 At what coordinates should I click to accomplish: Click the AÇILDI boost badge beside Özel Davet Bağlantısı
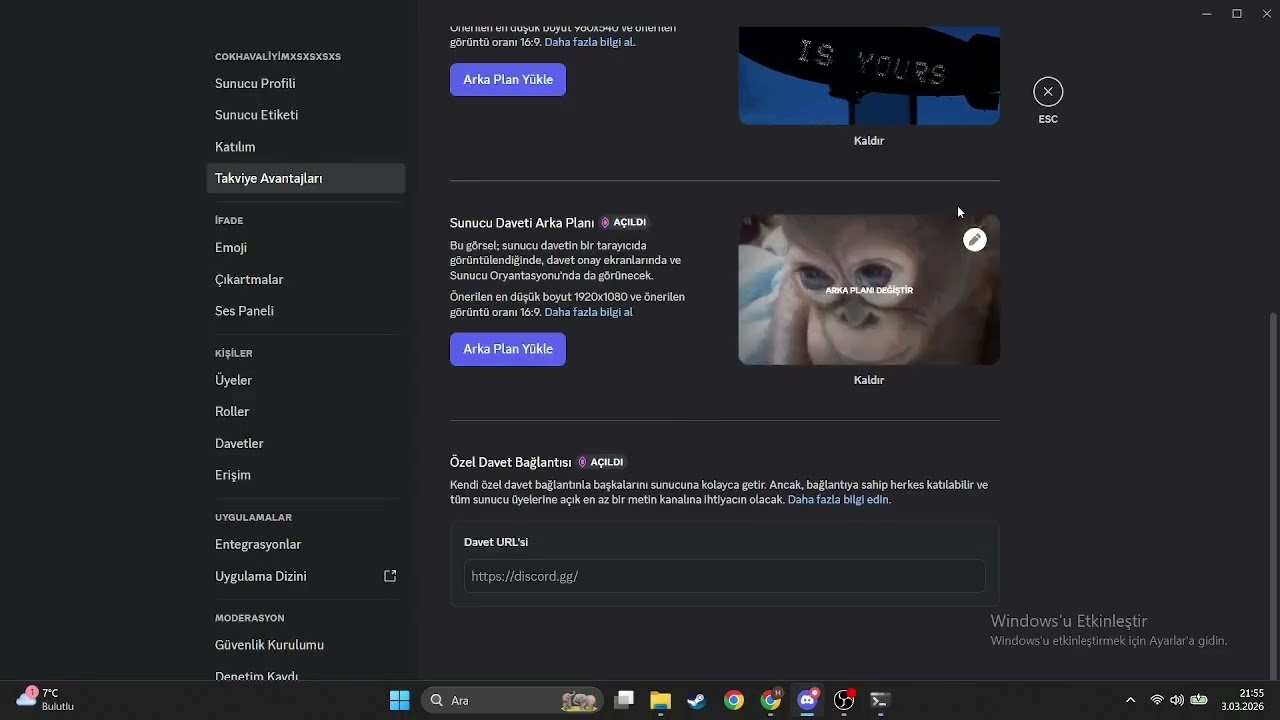tap(601, 462)
